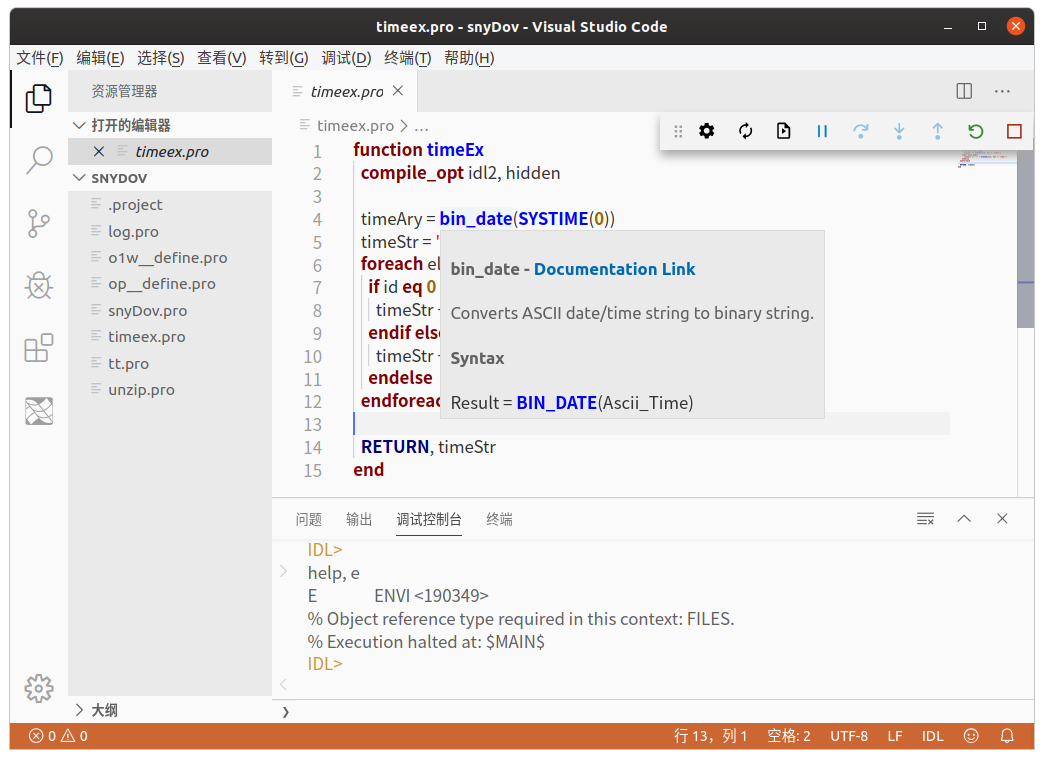Open notifications bell in status bar
This screenshot has height=759, width=1044.
tap(1007, 736)
